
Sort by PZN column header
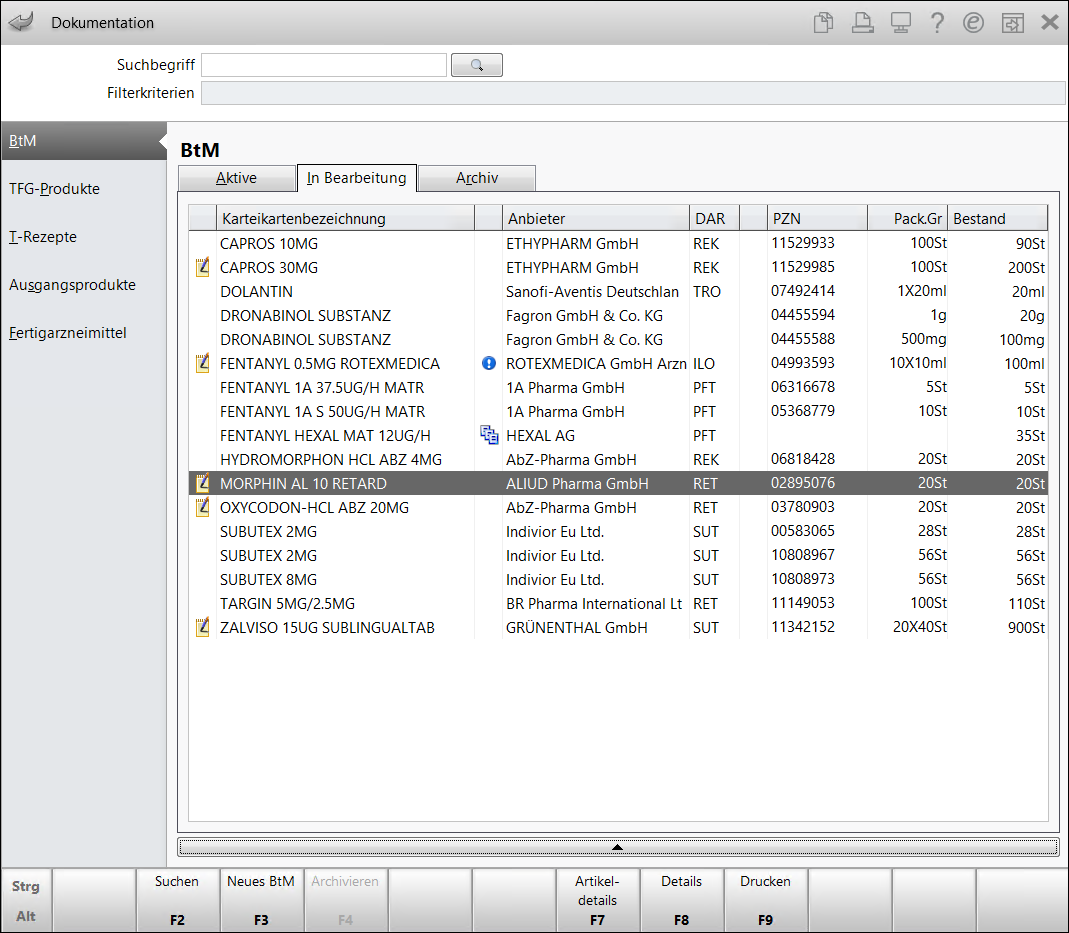pos(817,218)
